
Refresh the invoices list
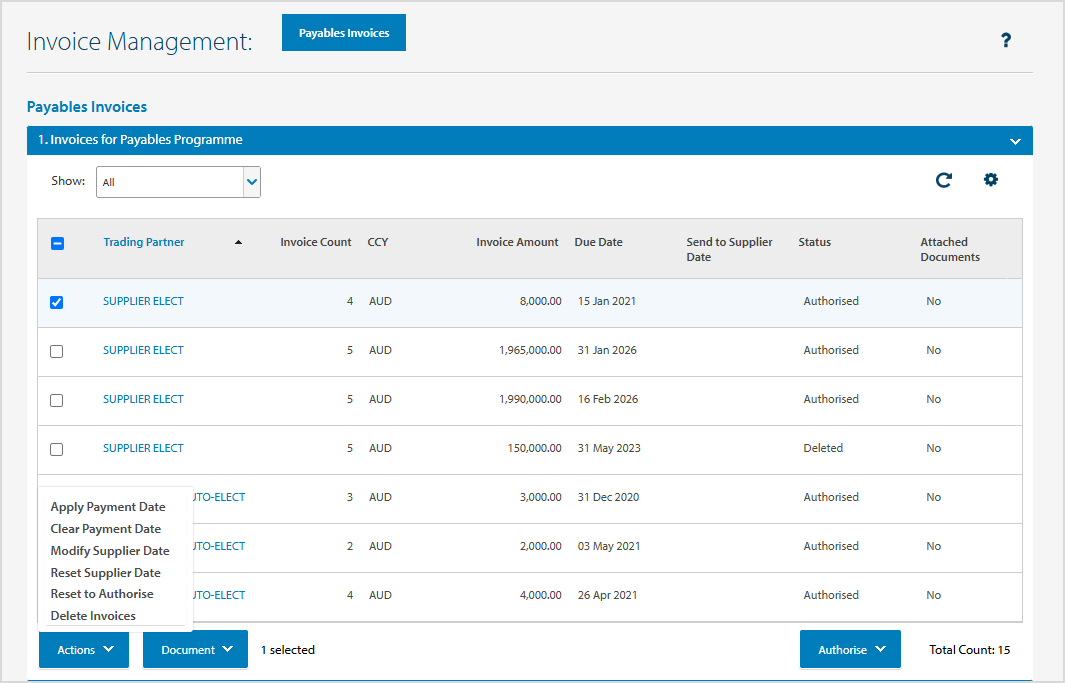click(943, 180)
